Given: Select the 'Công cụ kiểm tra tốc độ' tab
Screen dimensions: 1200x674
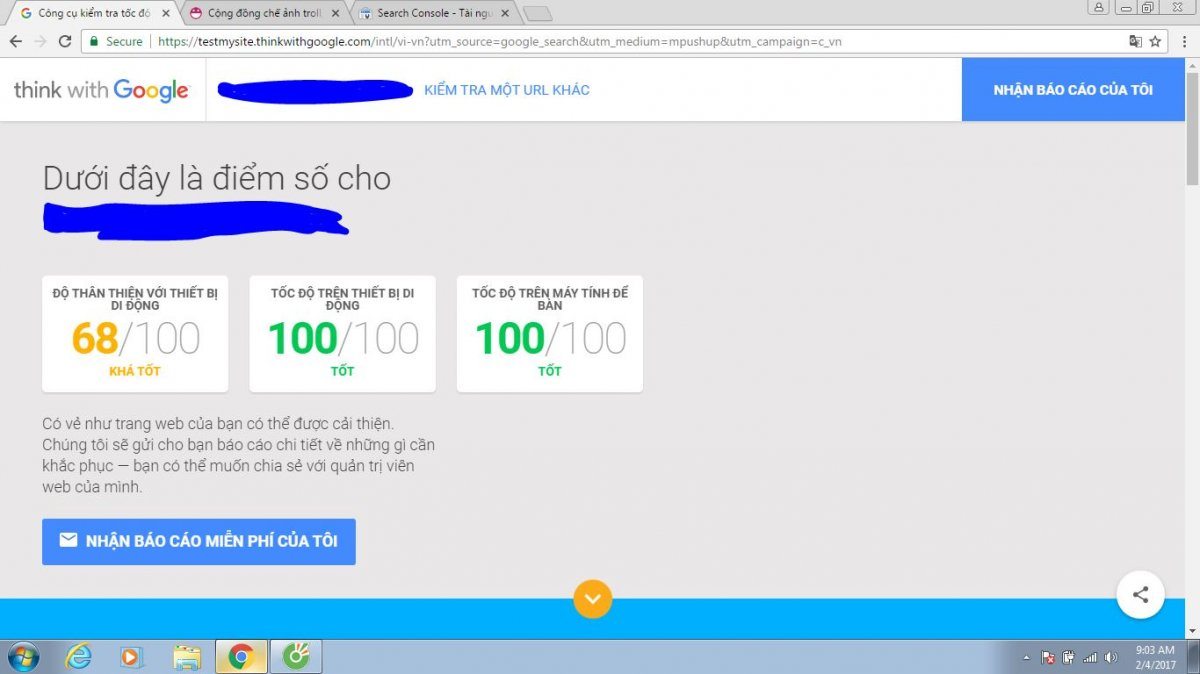Looking at the screenshot, I should (x=94, y=14).
